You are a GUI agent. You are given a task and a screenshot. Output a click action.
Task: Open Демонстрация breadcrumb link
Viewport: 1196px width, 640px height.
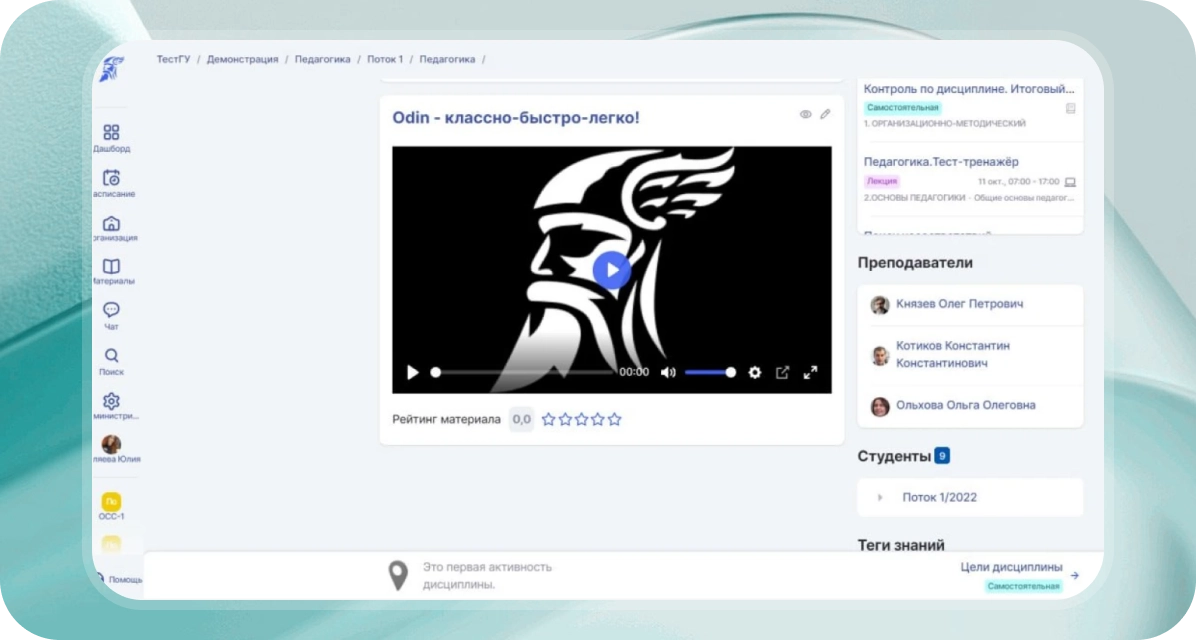click(243, 59)
